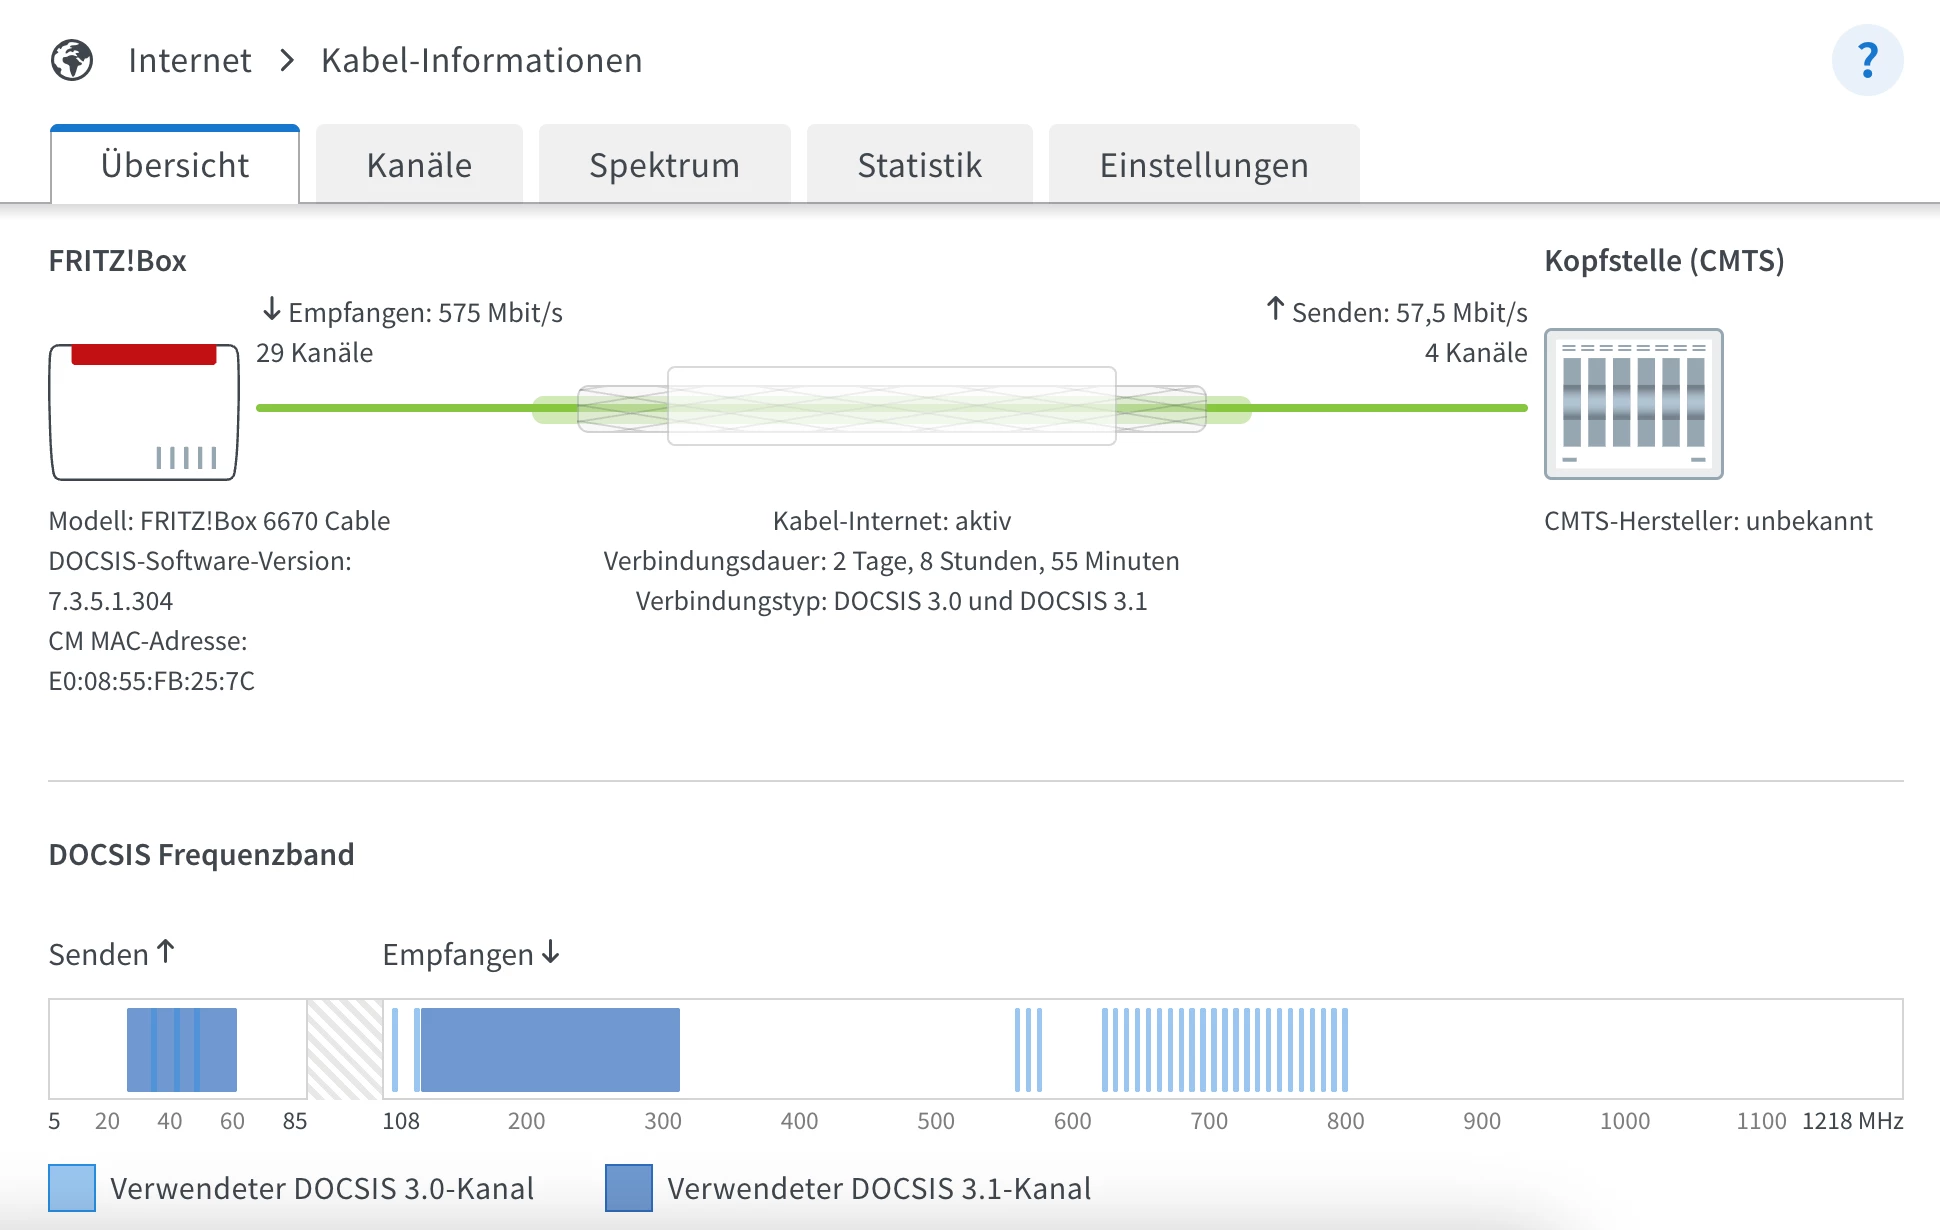Screen dimensions: 1940x1230
Task: Click the cable connection graphic in the middle
Action: (x=892, y=406)
